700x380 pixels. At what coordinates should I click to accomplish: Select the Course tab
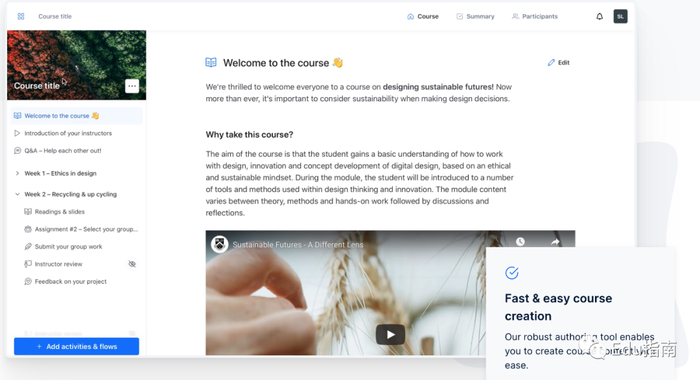coord(422,17)
